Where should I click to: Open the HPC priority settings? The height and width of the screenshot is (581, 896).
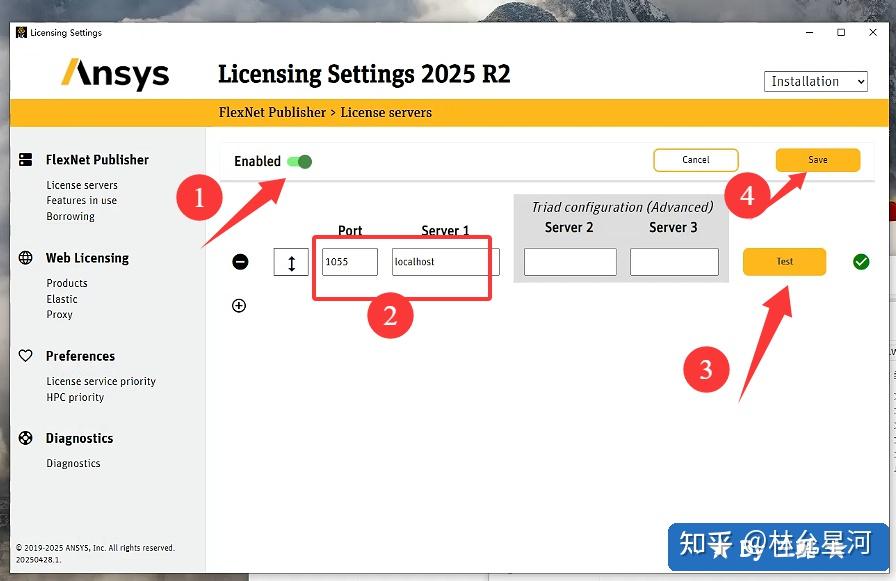coord(74,397)
